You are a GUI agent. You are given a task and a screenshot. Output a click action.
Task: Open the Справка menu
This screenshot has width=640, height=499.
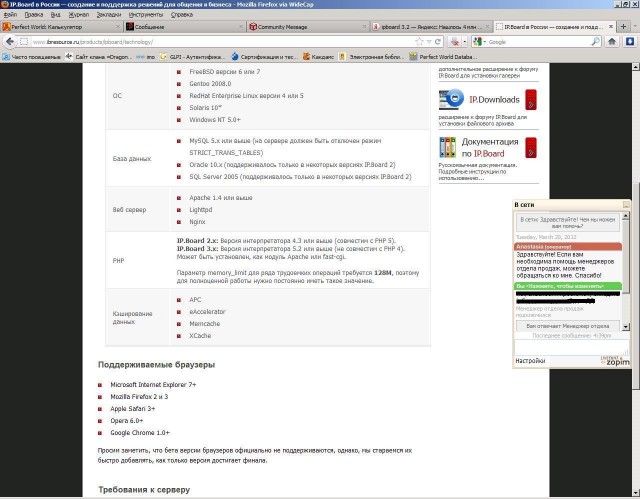(182, 15)
